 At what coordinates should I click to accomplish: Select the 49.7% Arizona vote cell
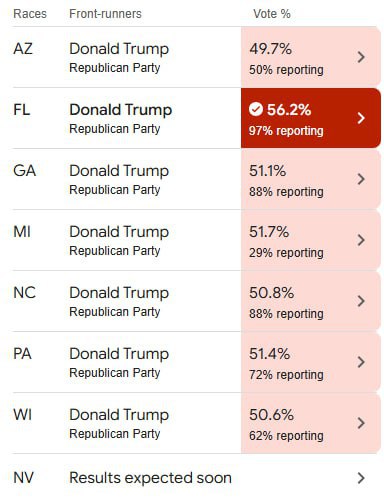[311, 57]
